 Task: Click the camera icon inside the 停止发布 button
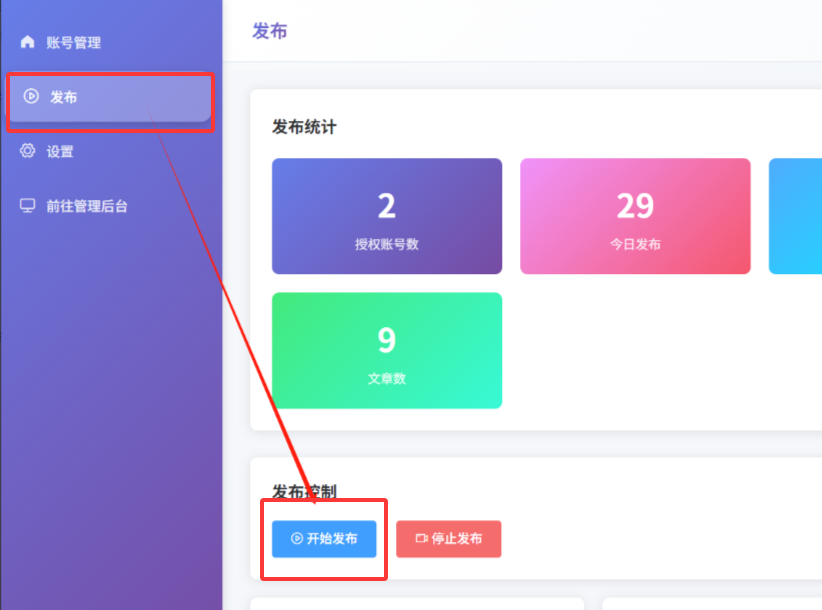(421, 539)
